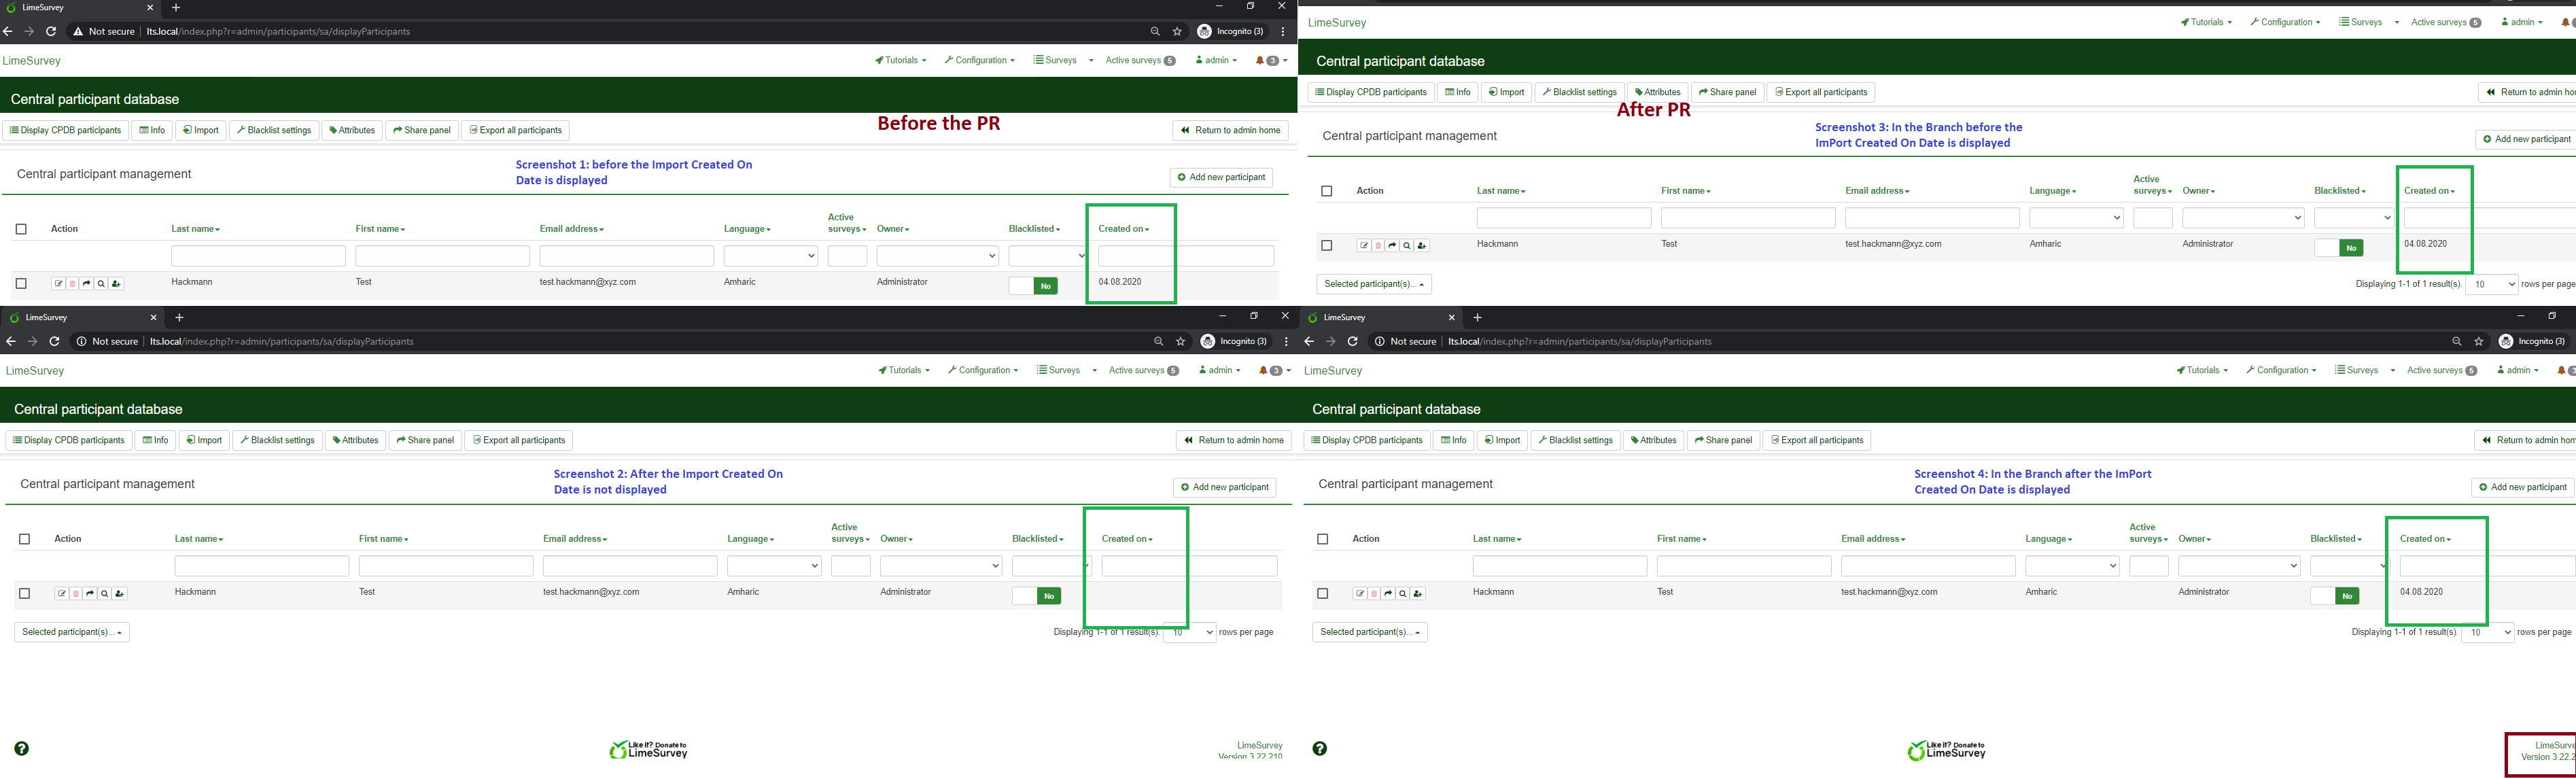Tick select-all header checkbox in bottom-right table
2576x779 pixels.
(x=1323, y=539)
